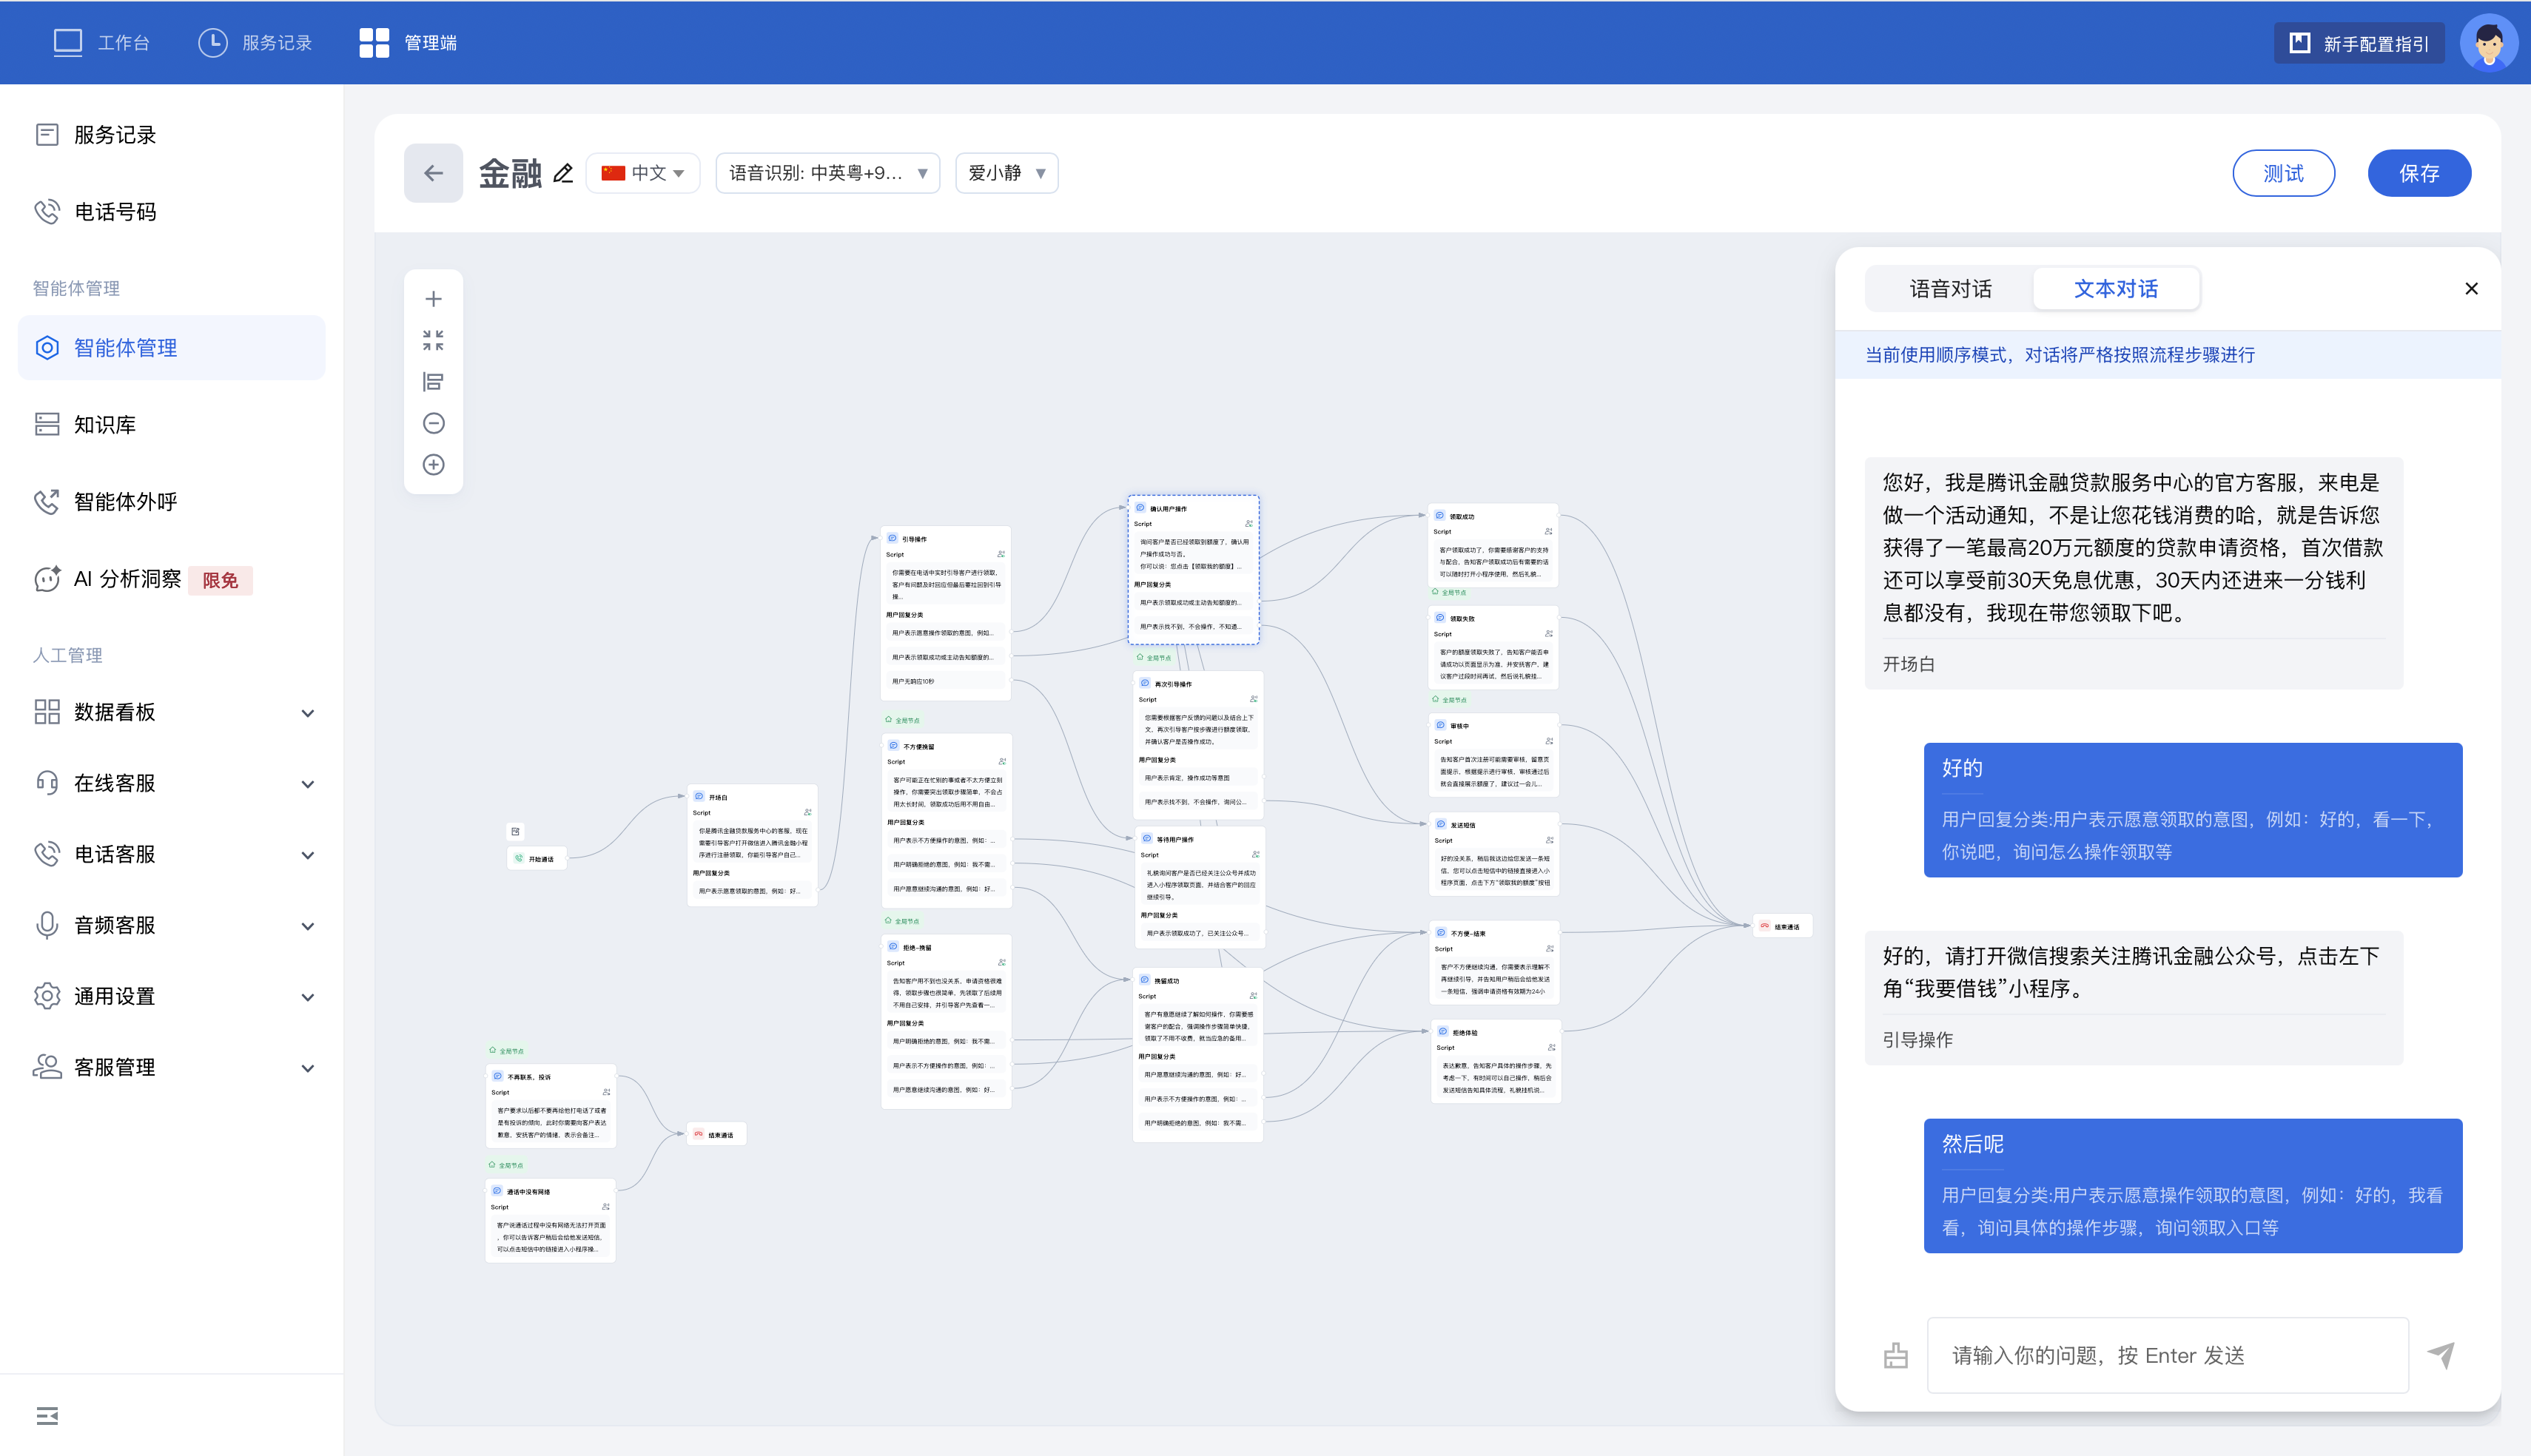This screenshot has width=2531, height=1456.
Task: Click the 确认用户操作 node header
Action: (1193, 508)
